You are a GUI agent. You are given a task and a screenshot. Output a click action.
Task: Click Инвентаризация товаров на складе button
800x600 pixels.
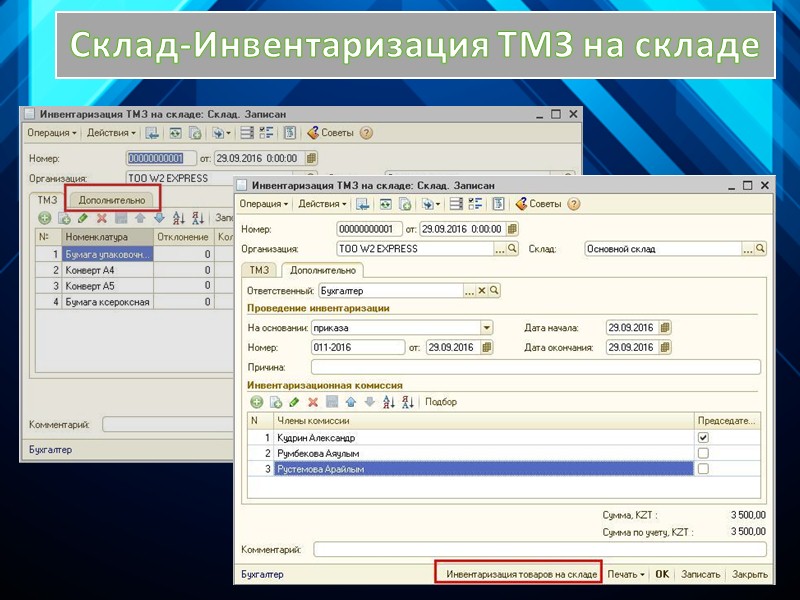(x=521, y=574)
